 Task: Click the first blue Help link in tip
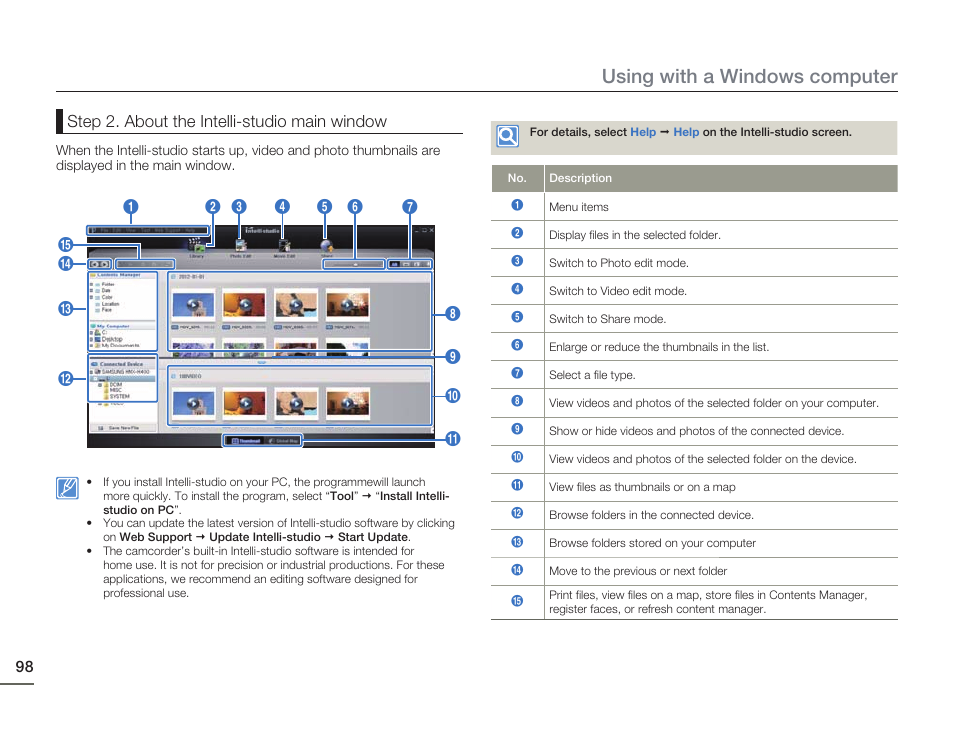[x=643, y=132]
